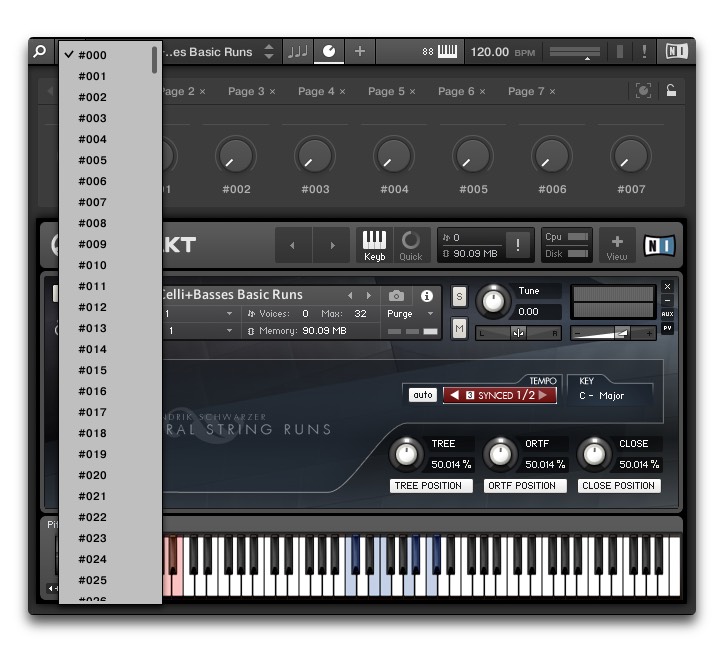
Task: Next instrument arrow beside Basic Runs
Action: (368, 295)
